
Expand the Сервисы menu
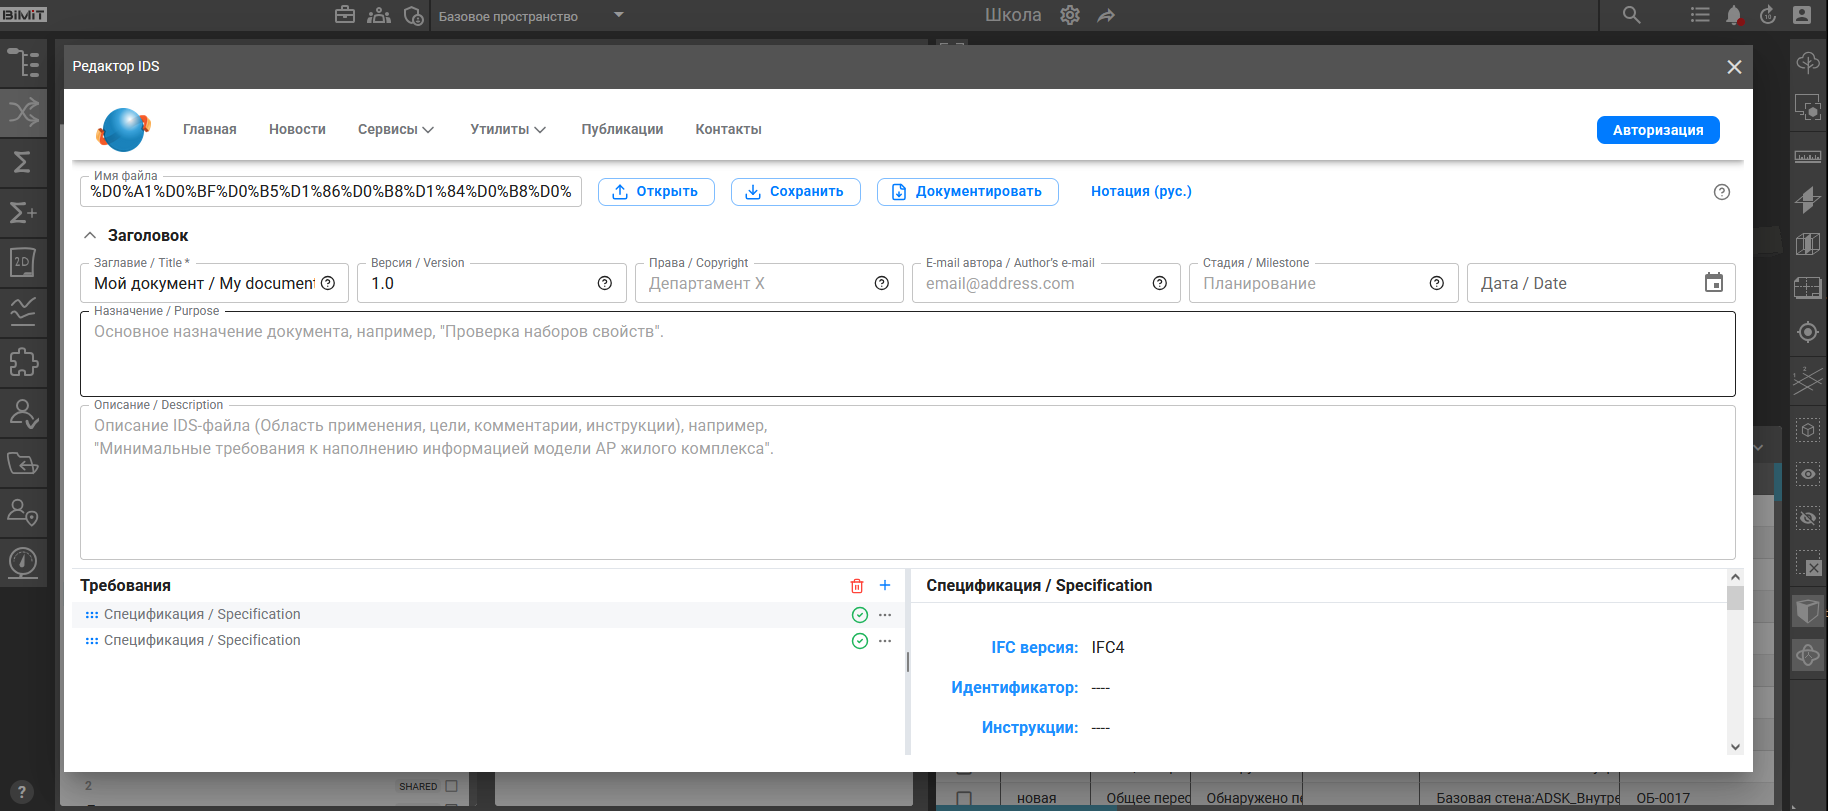(396, 129)
